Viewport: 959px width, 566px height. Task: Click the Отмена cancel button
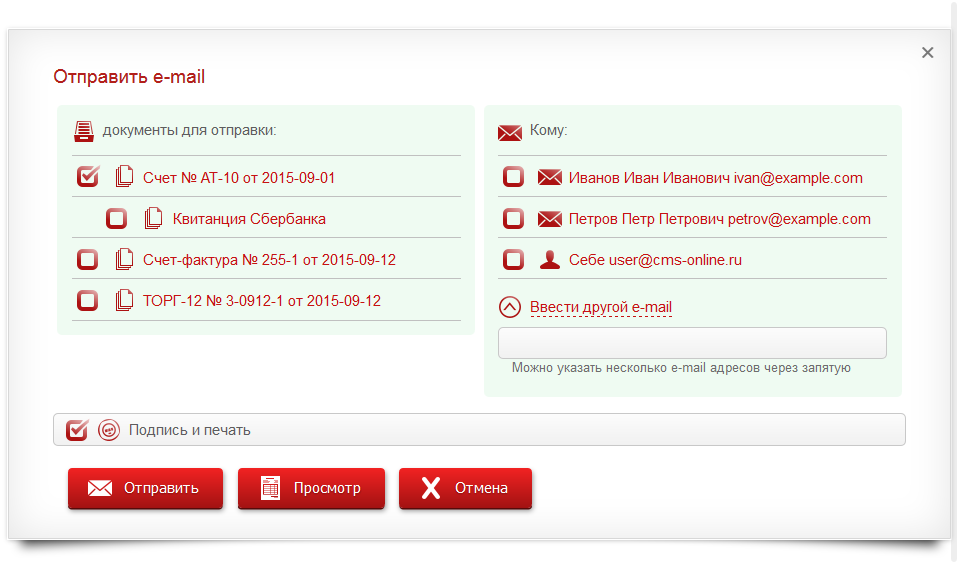click(x=465, y=488)
